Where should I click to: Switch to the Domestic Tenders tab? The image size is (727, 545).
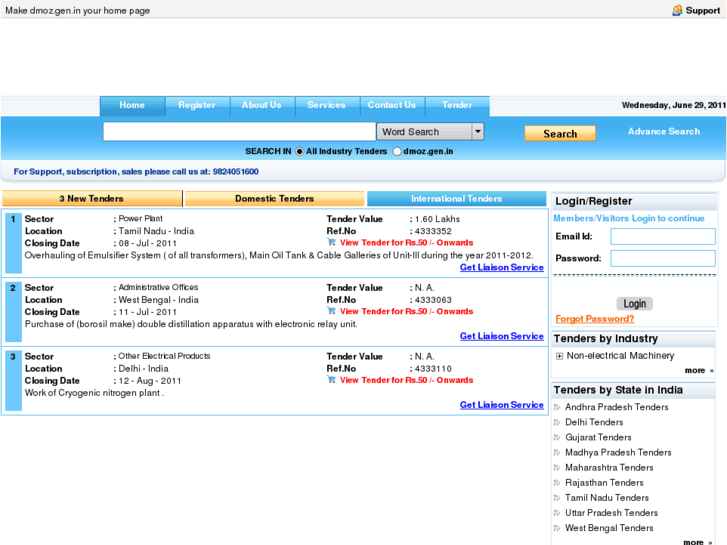click(274, 199)
